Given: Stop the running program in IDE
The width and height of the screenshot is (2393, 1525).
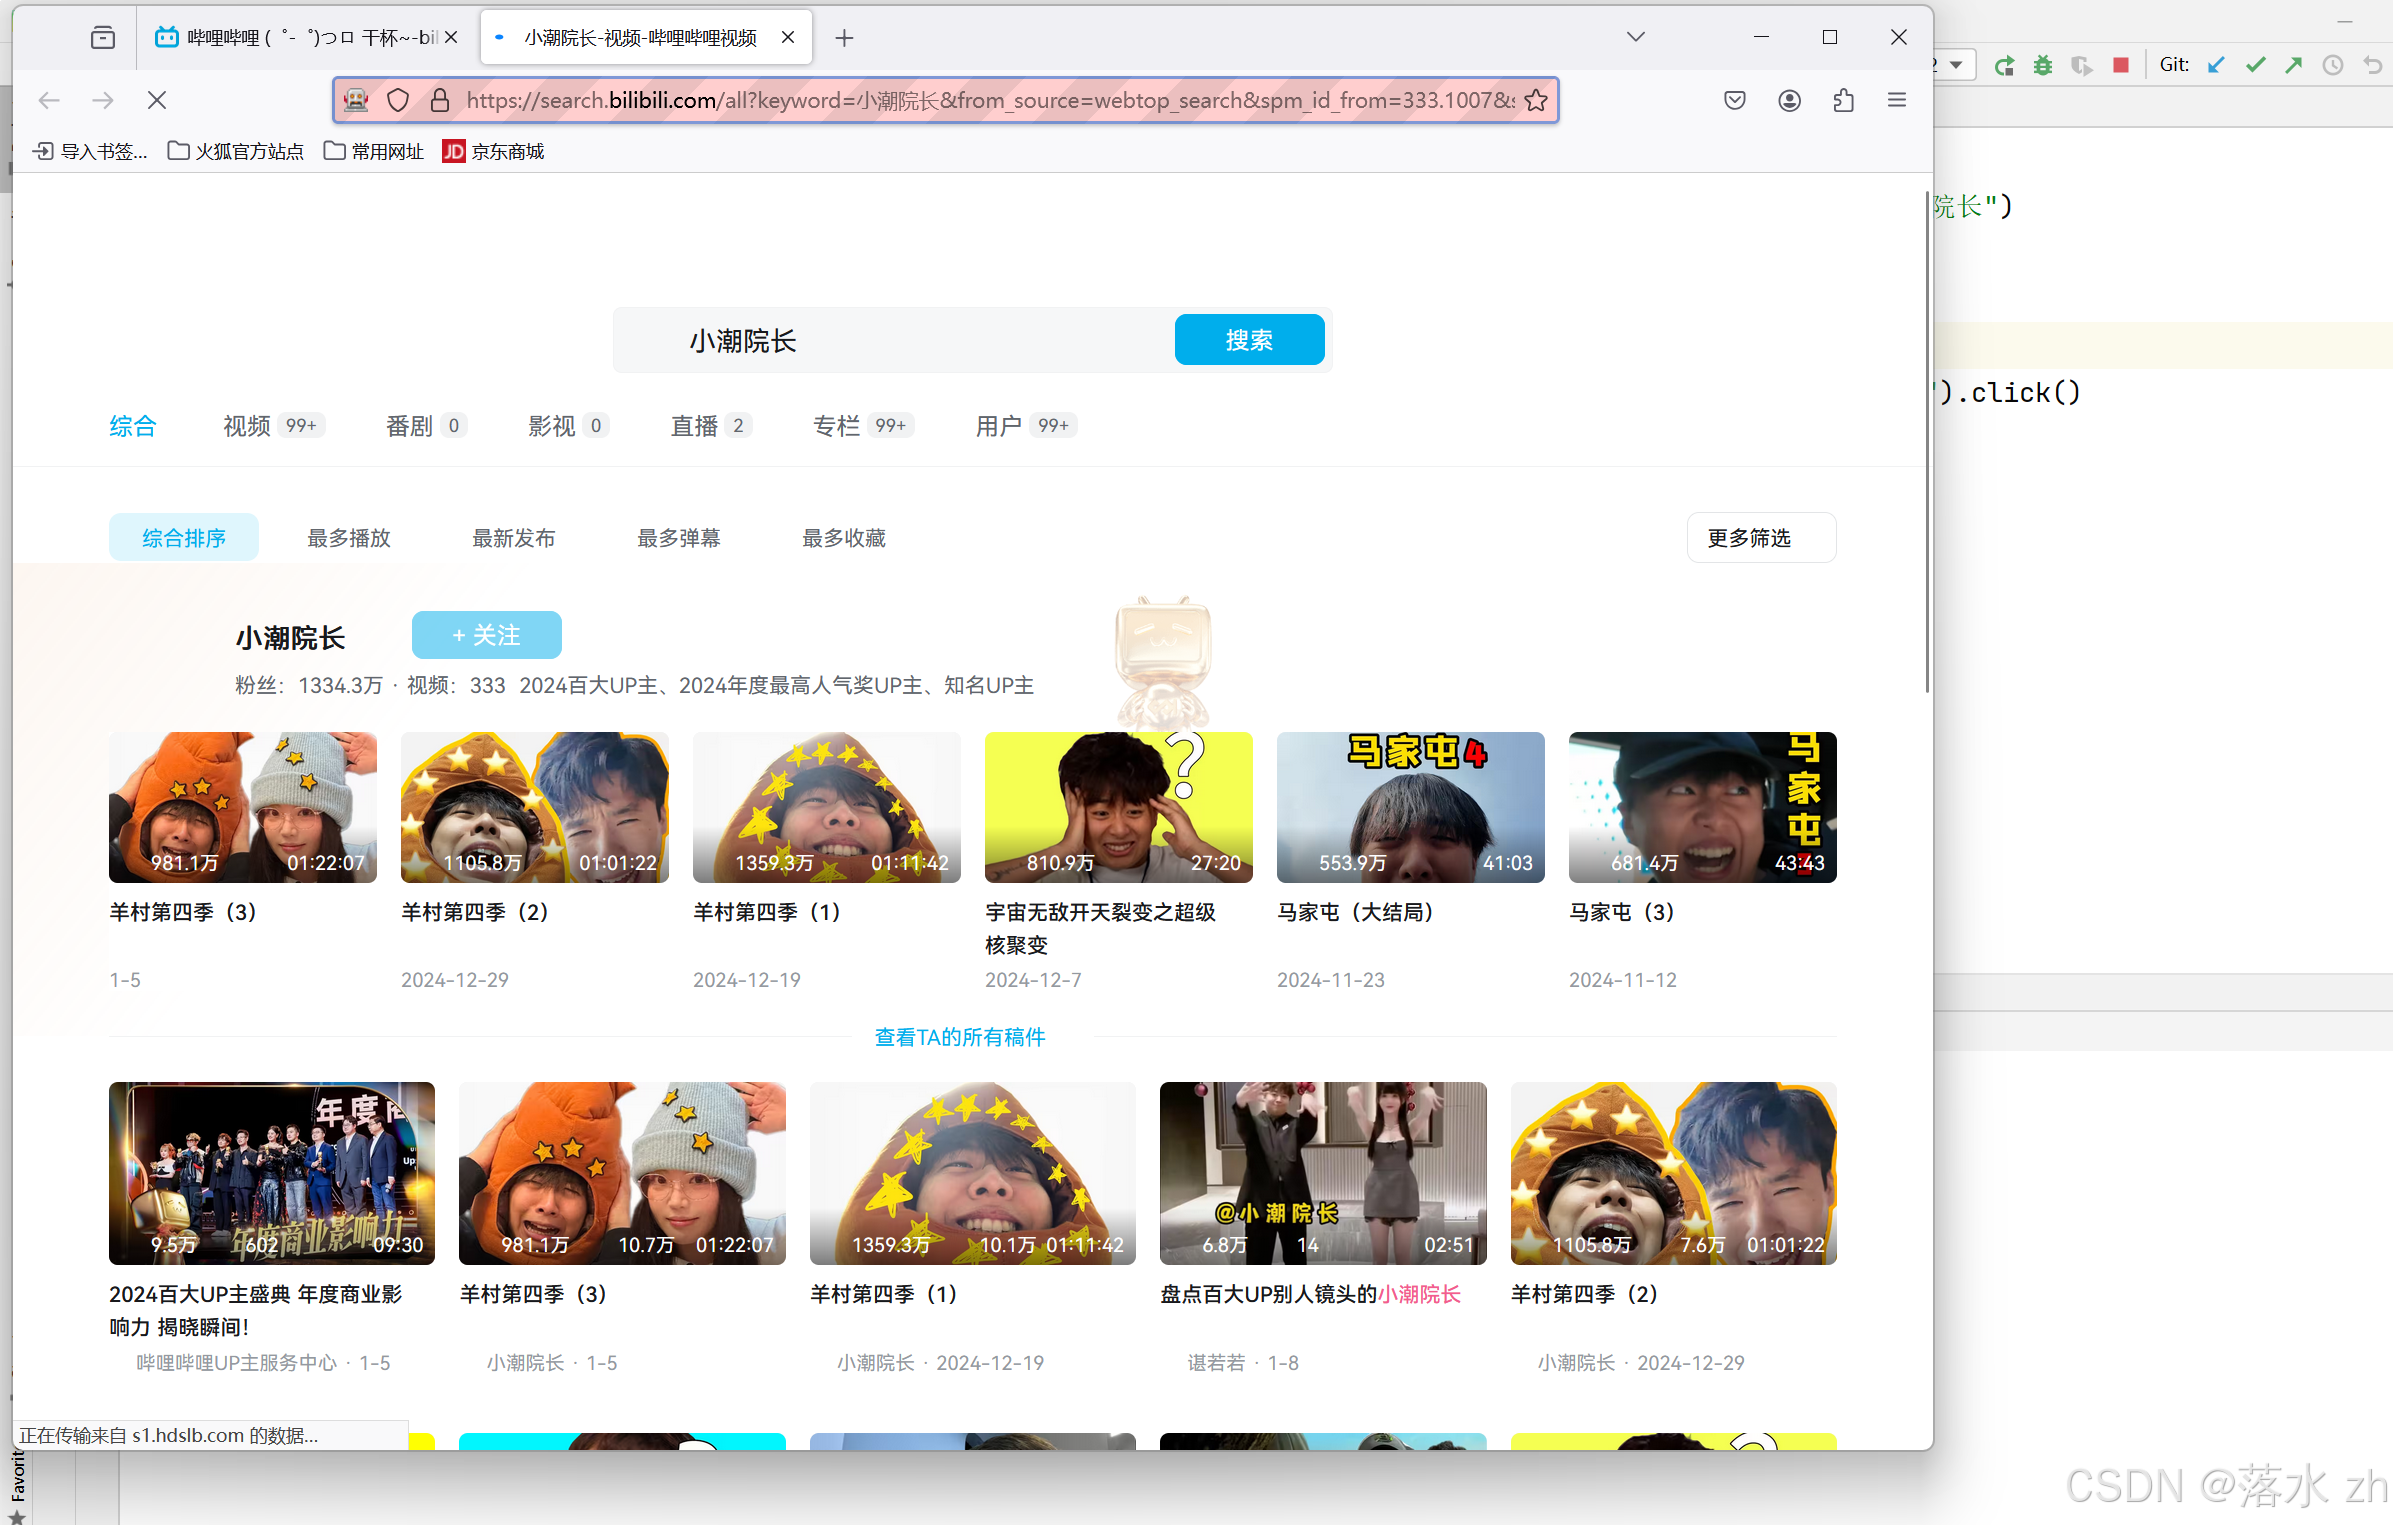Looking at the screenshot, I should pos(2121,66).
